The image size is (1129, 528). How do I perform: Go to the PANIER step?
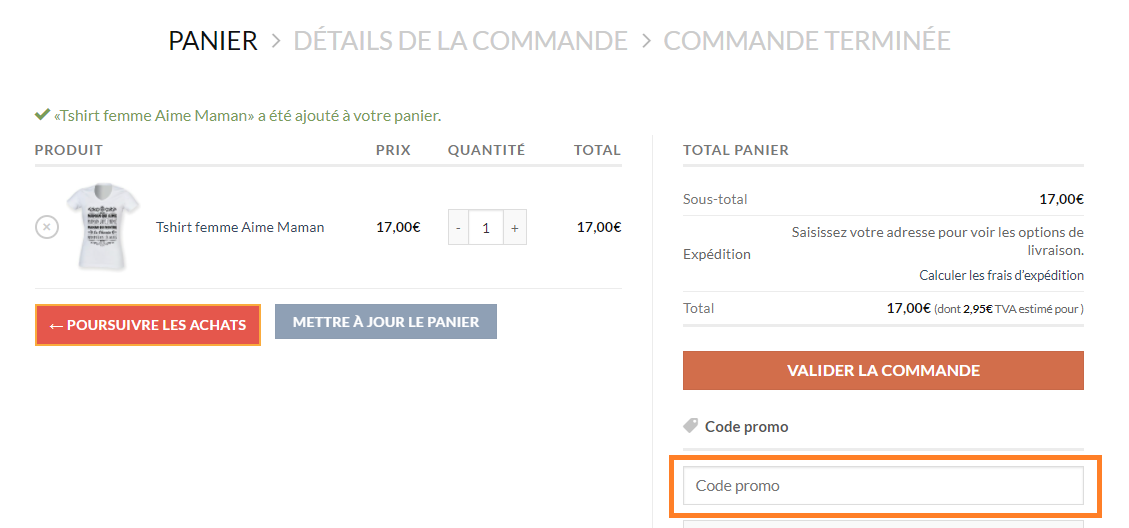point(213,40)
